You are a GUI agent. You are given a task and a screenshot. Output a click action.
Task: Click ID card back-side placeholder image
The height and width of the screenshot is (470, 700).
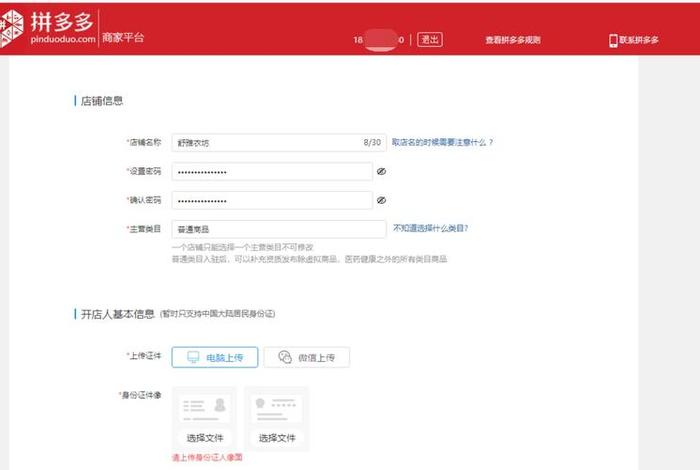coord(277,408)
